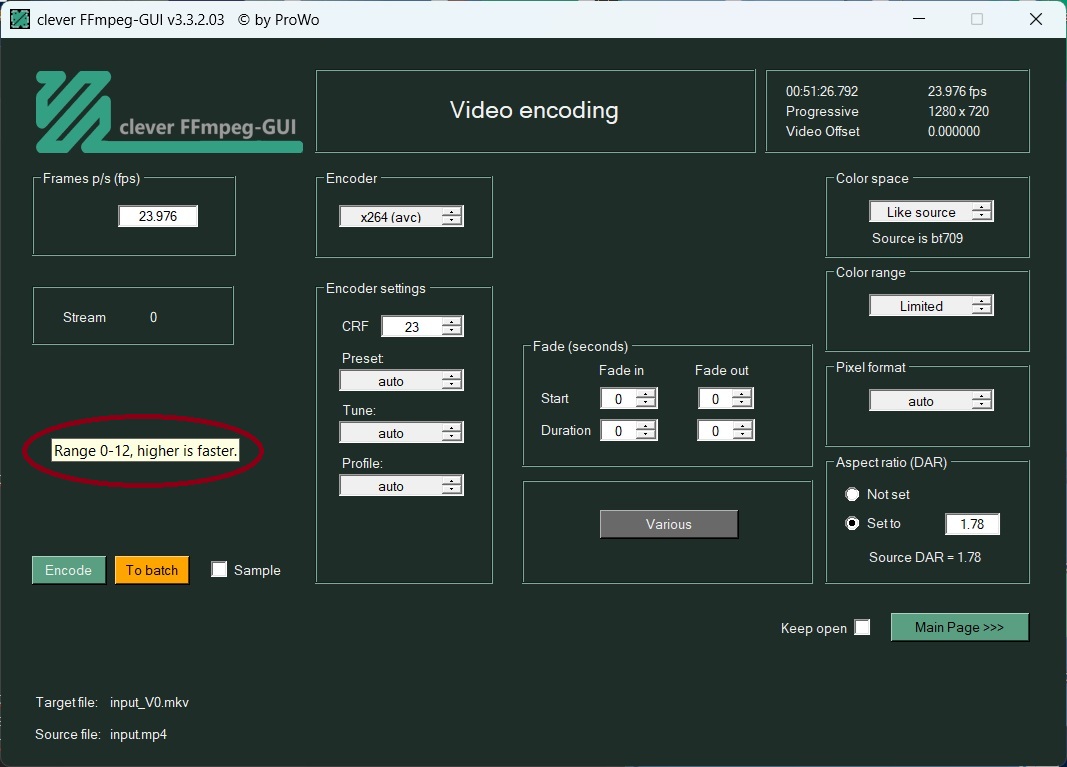1067x767 pixels.
Task: Click the Frames p/s input field
Action: [158, 216]
